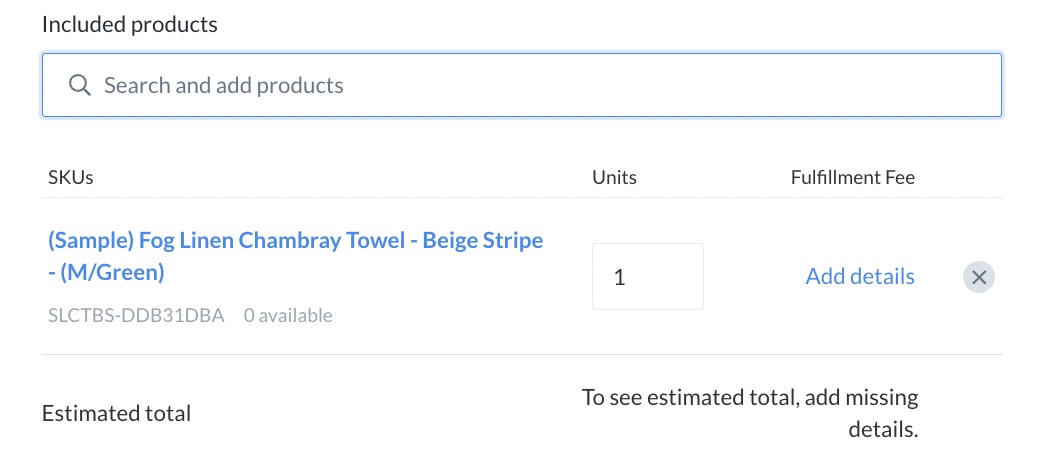Viewport: 1042px width, 474px height.
Task: Open the Fog Linen Chambray Towel link
Action: (295, 256)
